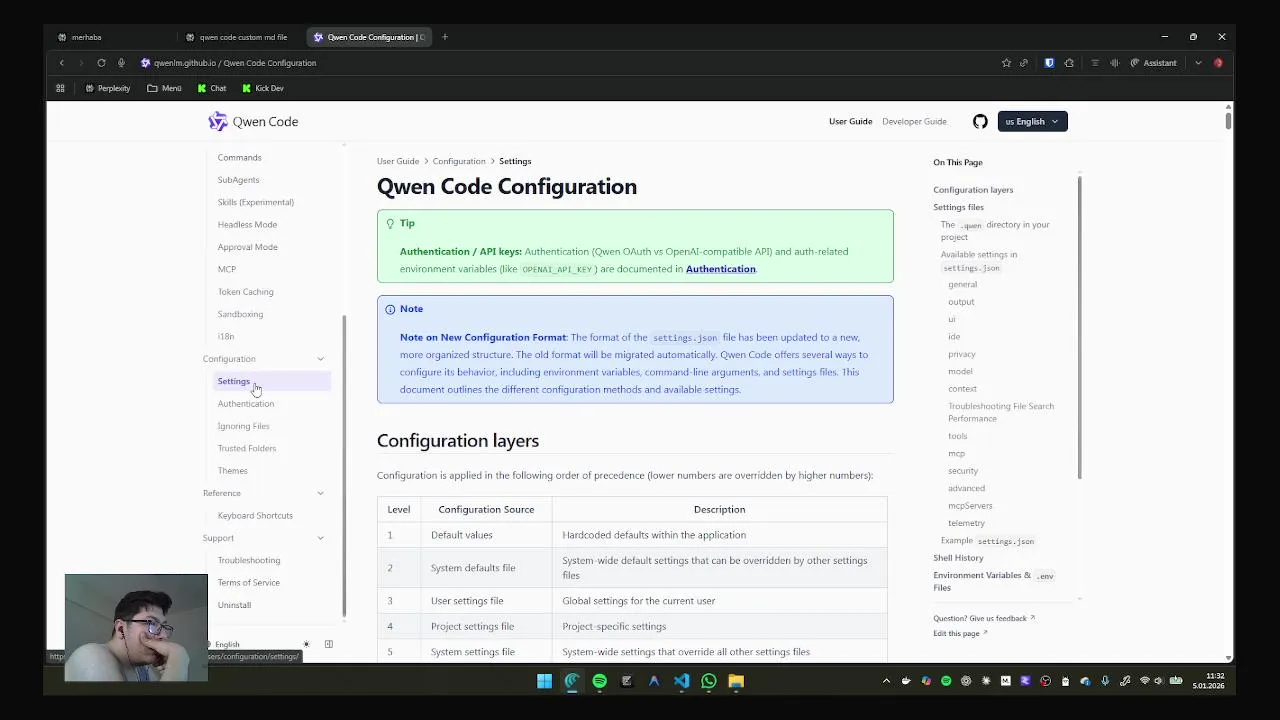The width and height of the screenshot is (1280, 720).
Task: Toggle the light/dark theme sun icon
Action: click(x=306, y=645)
